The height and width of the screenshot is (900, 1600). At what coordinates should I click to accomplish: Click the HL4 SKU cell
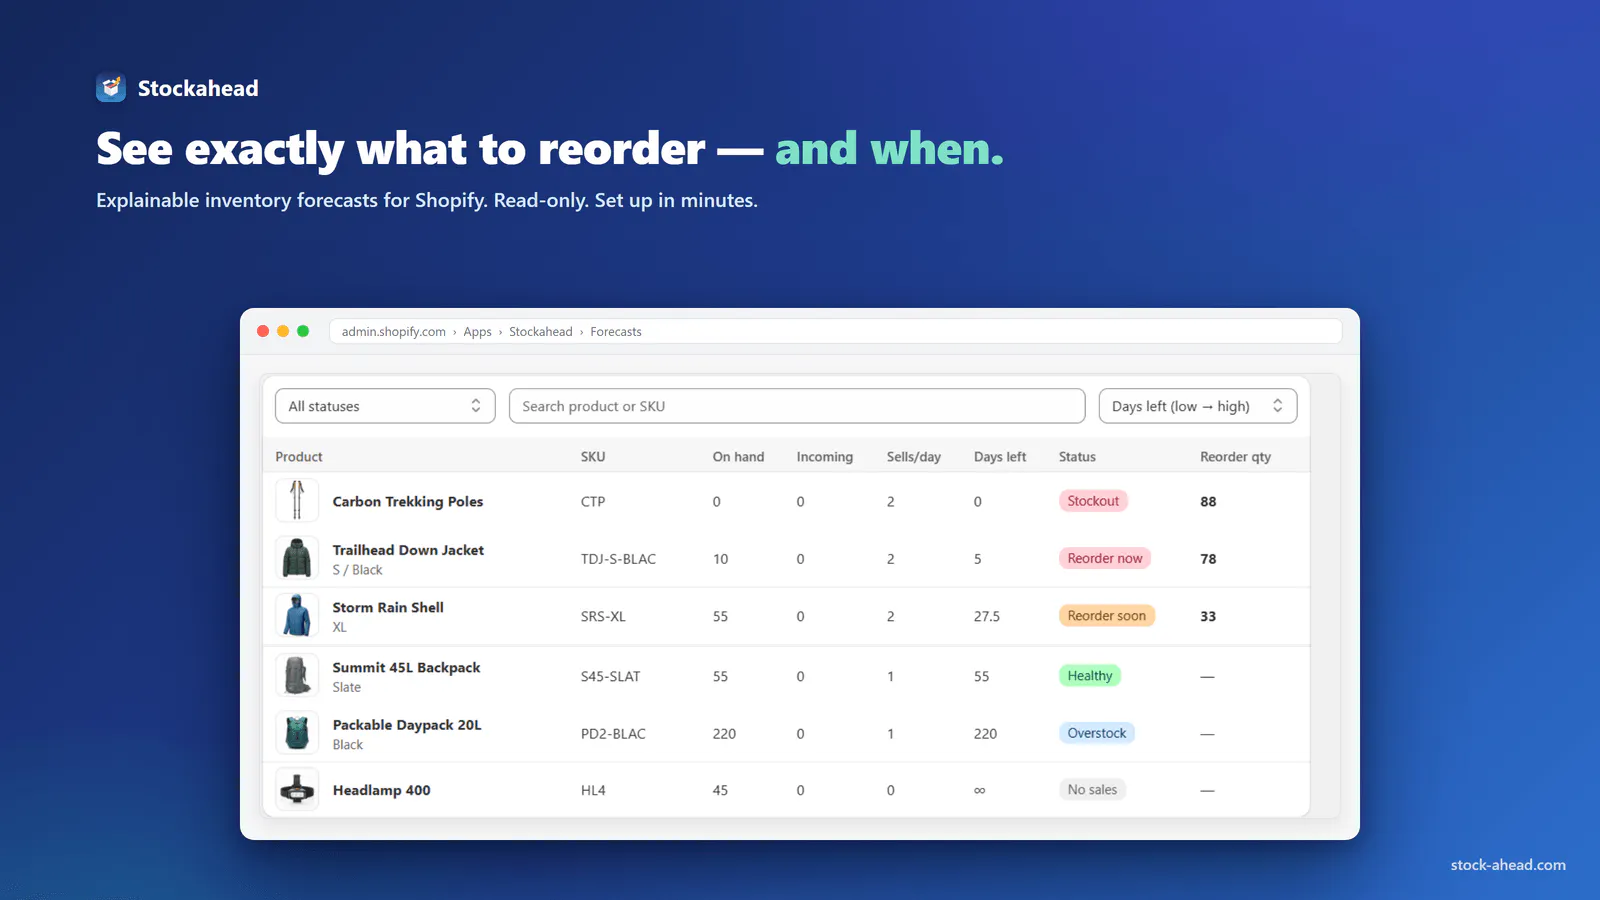point(593,791)
